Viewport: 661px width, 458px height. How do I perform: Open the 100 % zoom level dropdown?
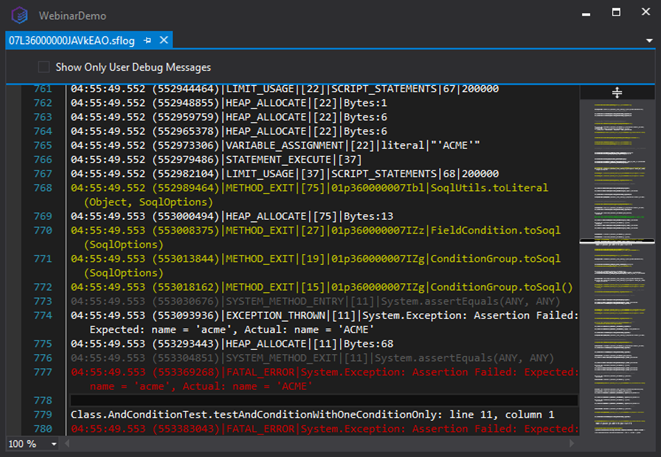pyautogui.click(x=54, y=444)
